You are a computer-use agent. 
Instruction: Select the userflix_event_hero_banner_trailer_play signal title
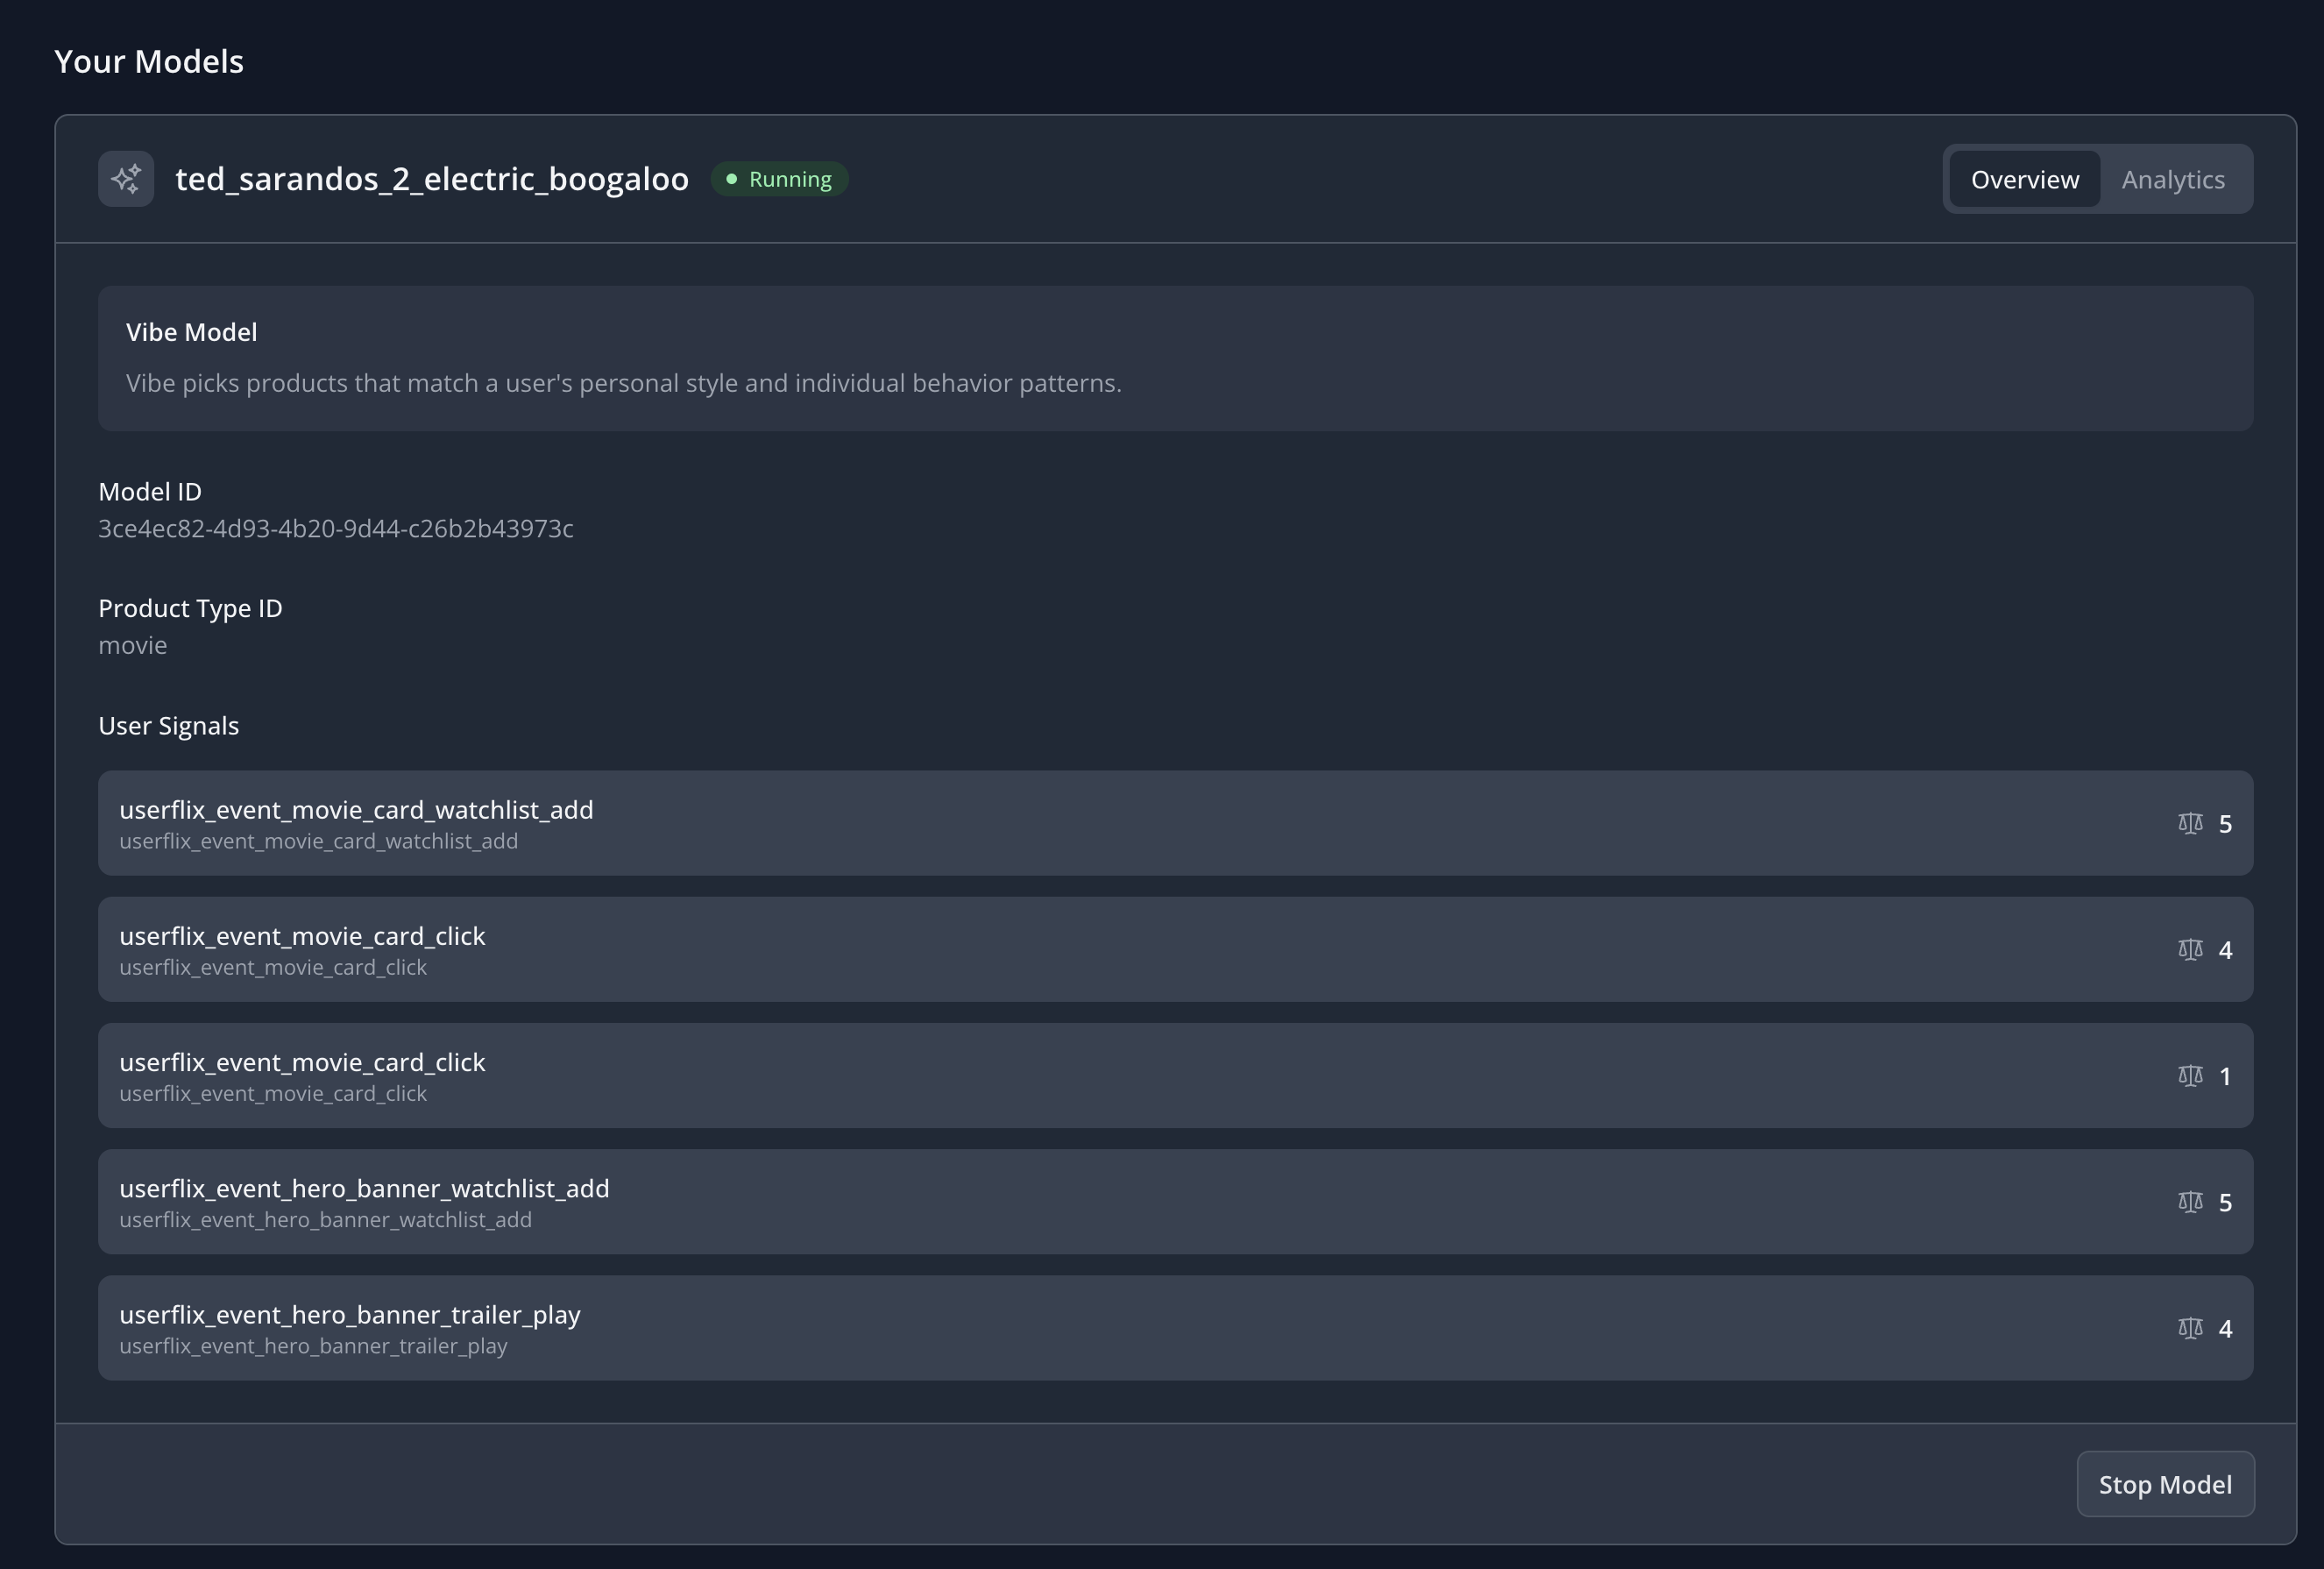(350, 1314)
